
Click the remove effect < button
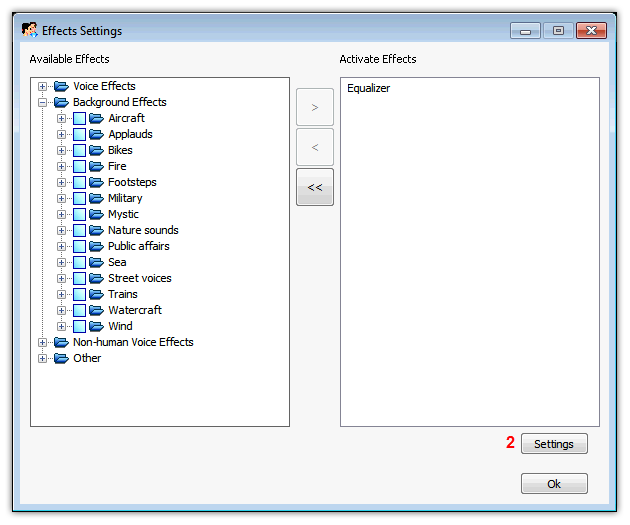click(x=315, y=147)
